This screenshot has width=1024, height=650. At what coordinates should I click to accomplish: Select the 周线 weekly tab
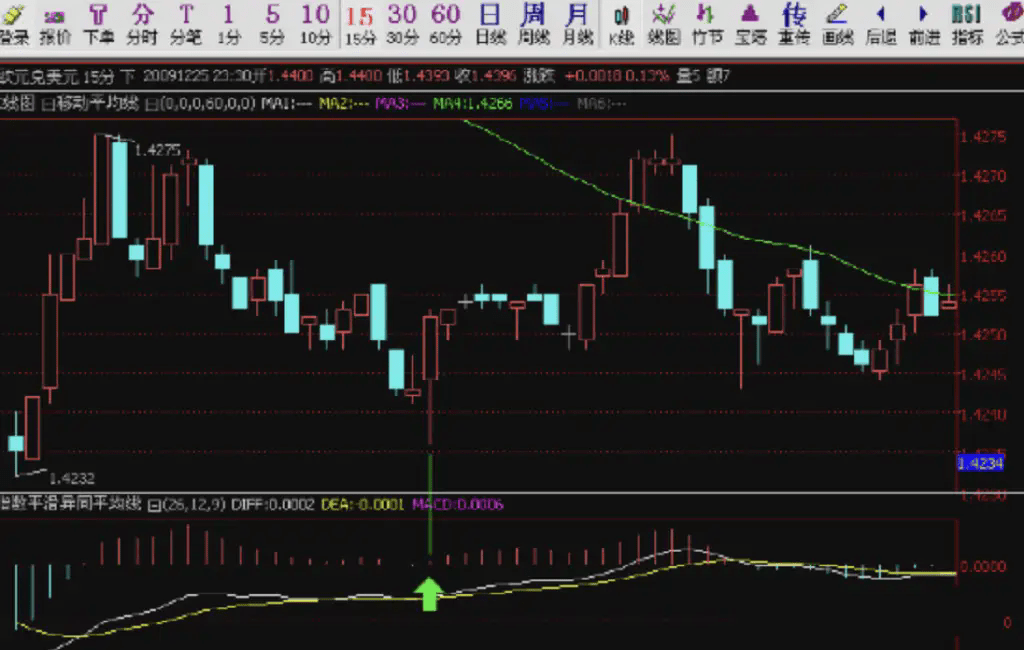pos(533,24)
